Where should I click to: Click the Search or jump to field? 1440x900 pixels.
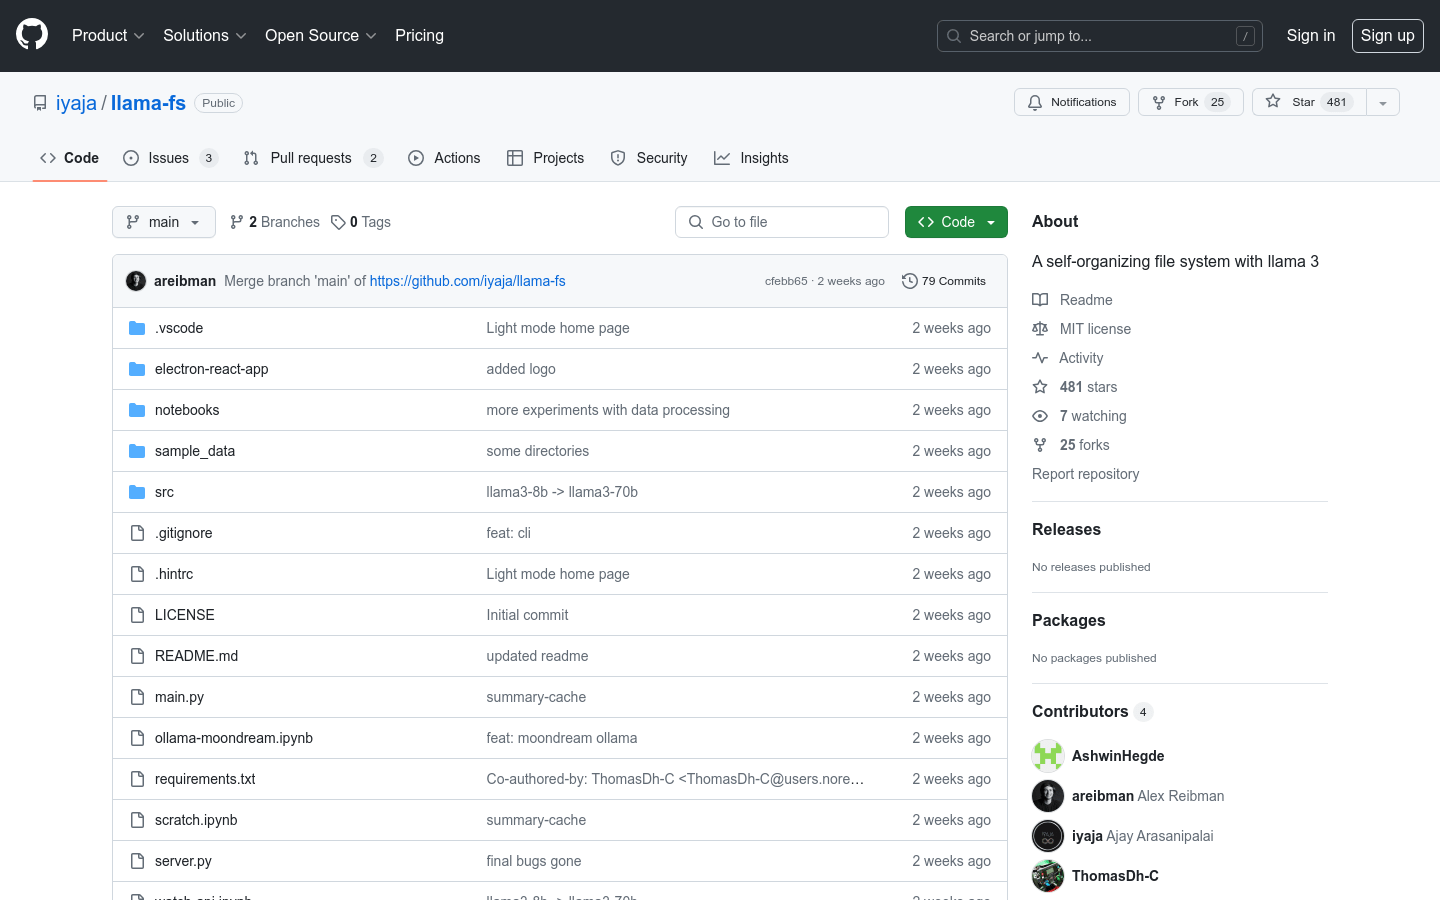click(1100, 36)
